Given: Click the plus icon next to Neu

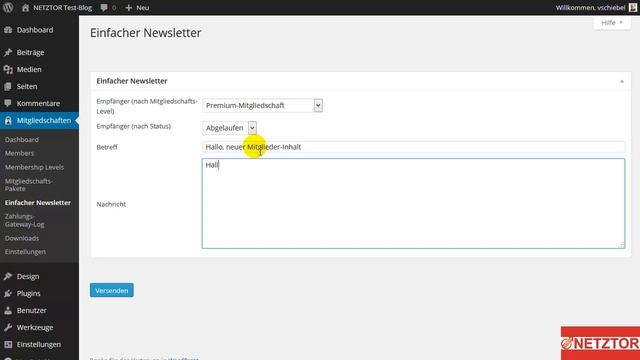Looking at the screenshot, I should click(x=128, y=7).
